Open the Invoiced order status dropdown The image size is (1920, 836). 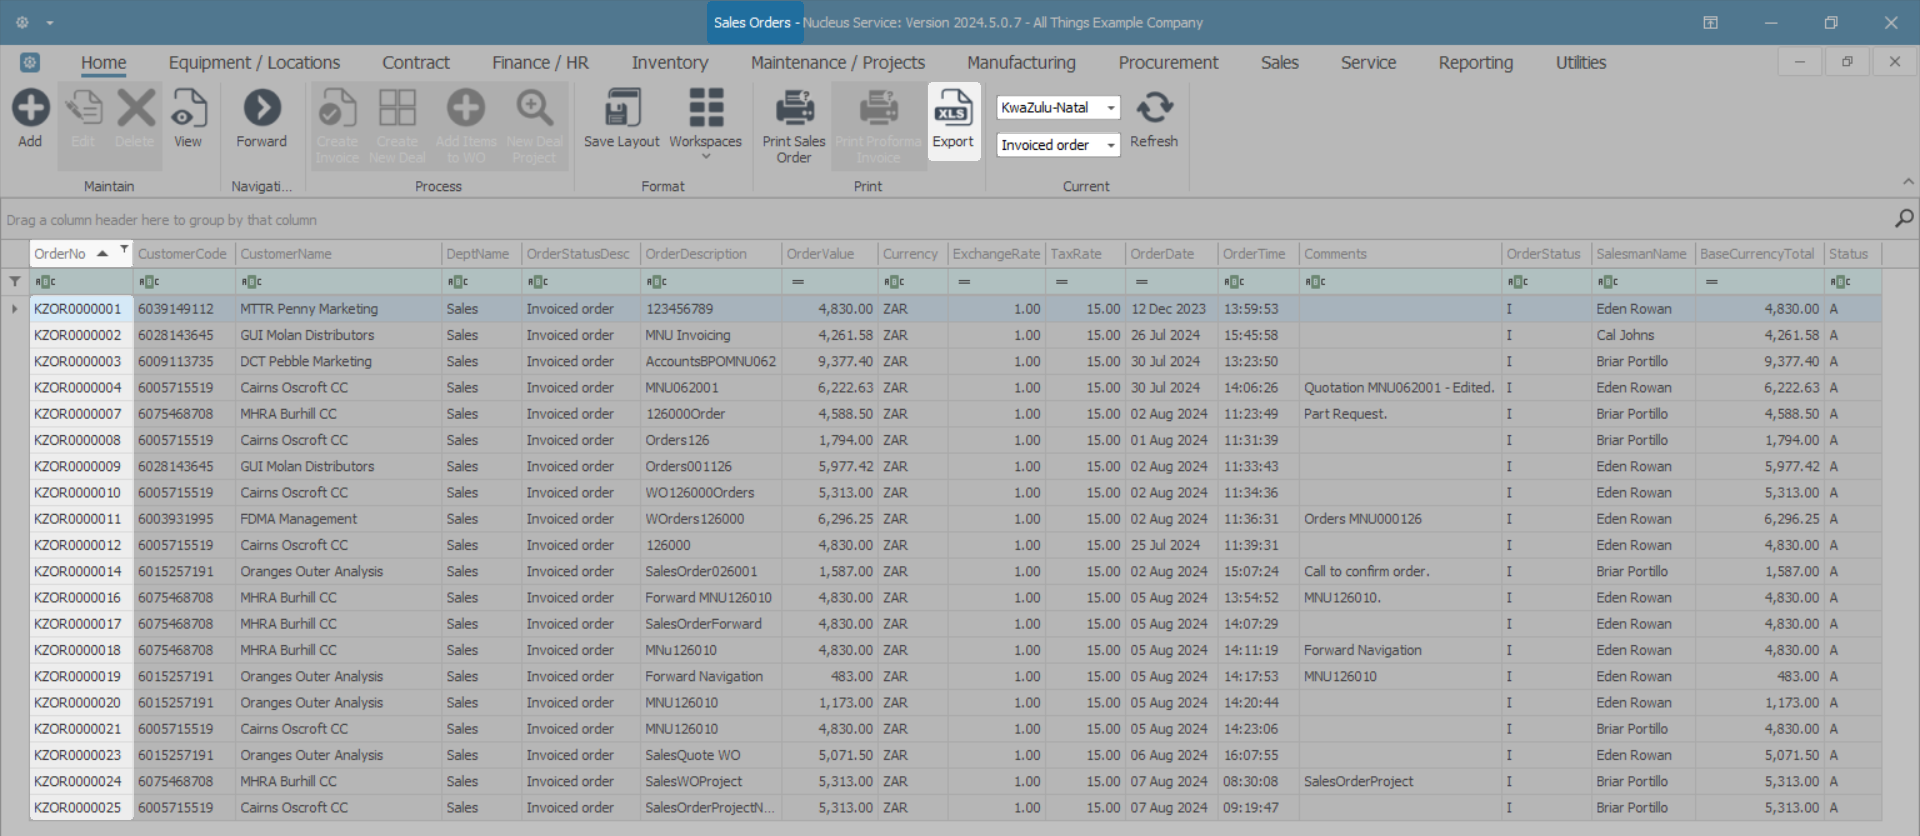[x=1110, y=146]
